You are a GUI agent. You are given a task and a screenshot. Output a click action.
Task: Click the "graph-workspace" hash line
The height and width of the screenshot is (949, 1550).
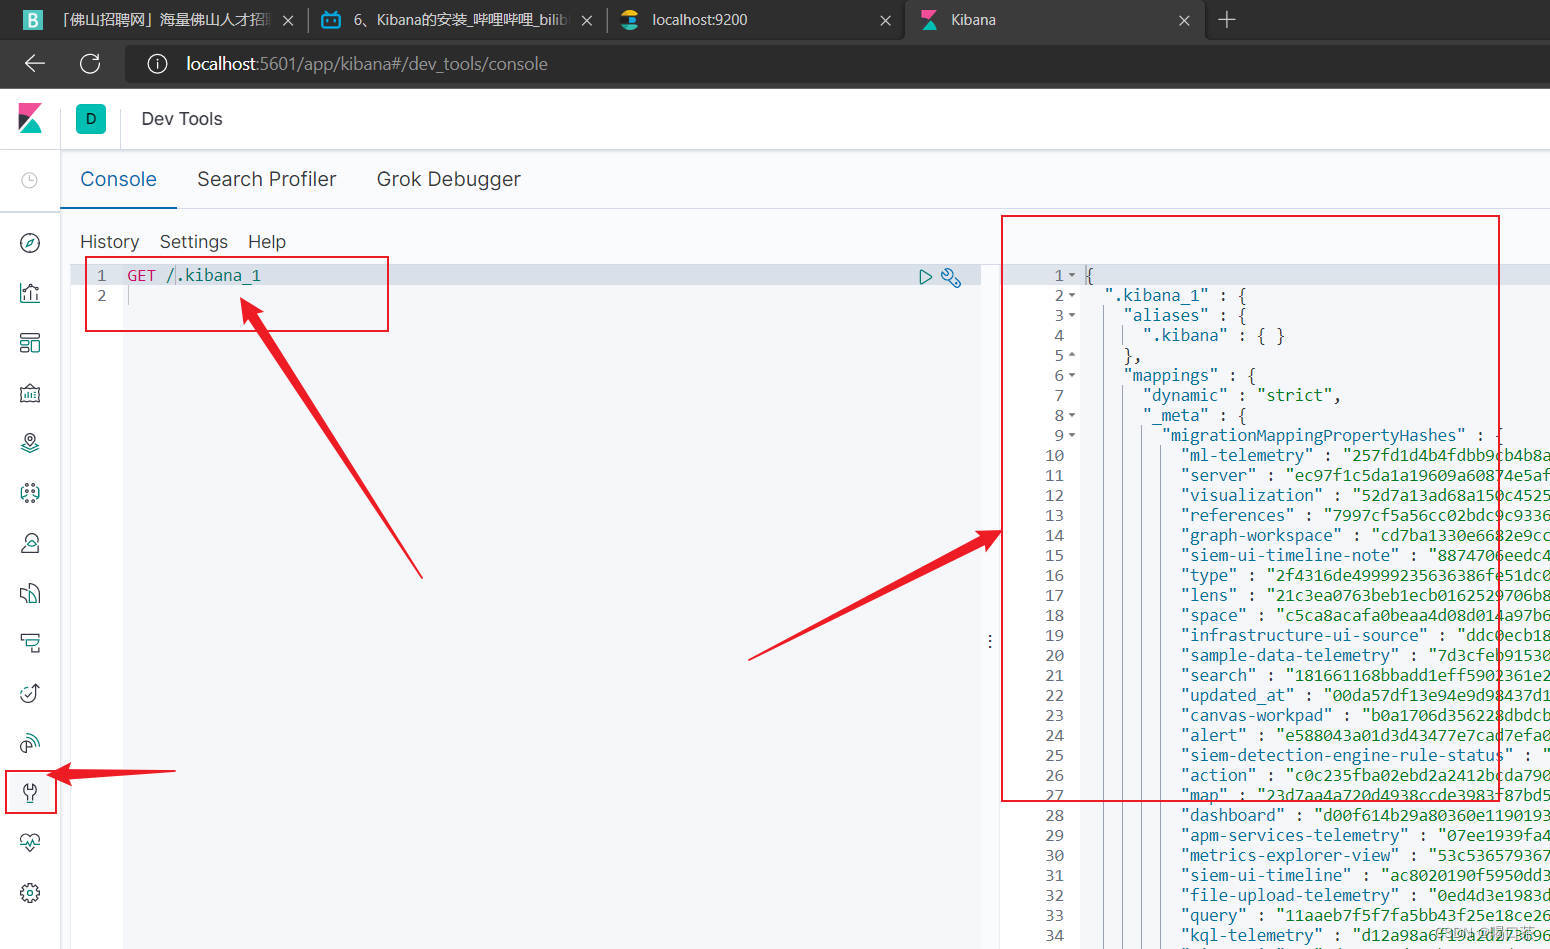(1365, 535)
